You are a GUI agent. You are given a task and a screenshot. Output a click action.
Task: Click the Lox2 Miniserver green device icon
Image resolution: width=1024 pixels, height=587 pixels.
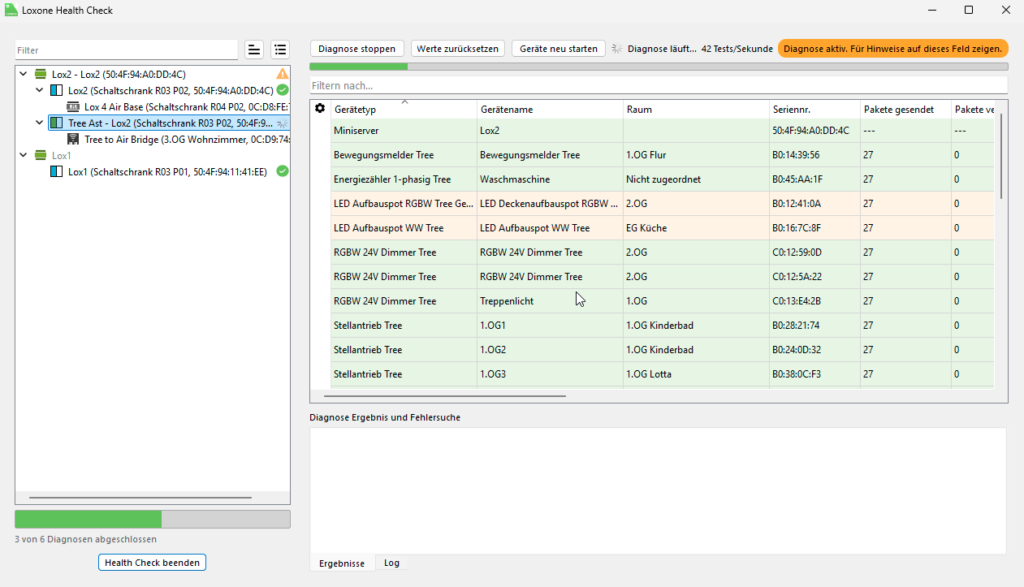(40, 74)
